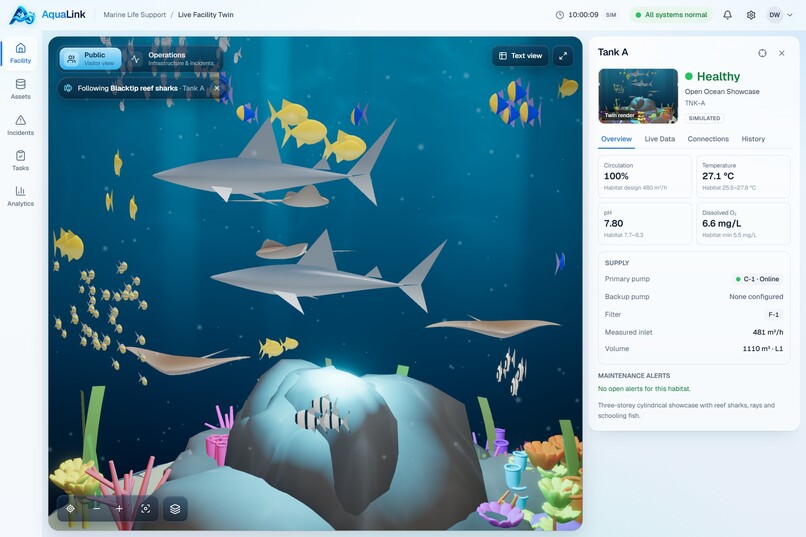Select the History tab
Image resolution: width=806 pixels, height=537 pixels.
pyautogui.click(x=753, y=139)
